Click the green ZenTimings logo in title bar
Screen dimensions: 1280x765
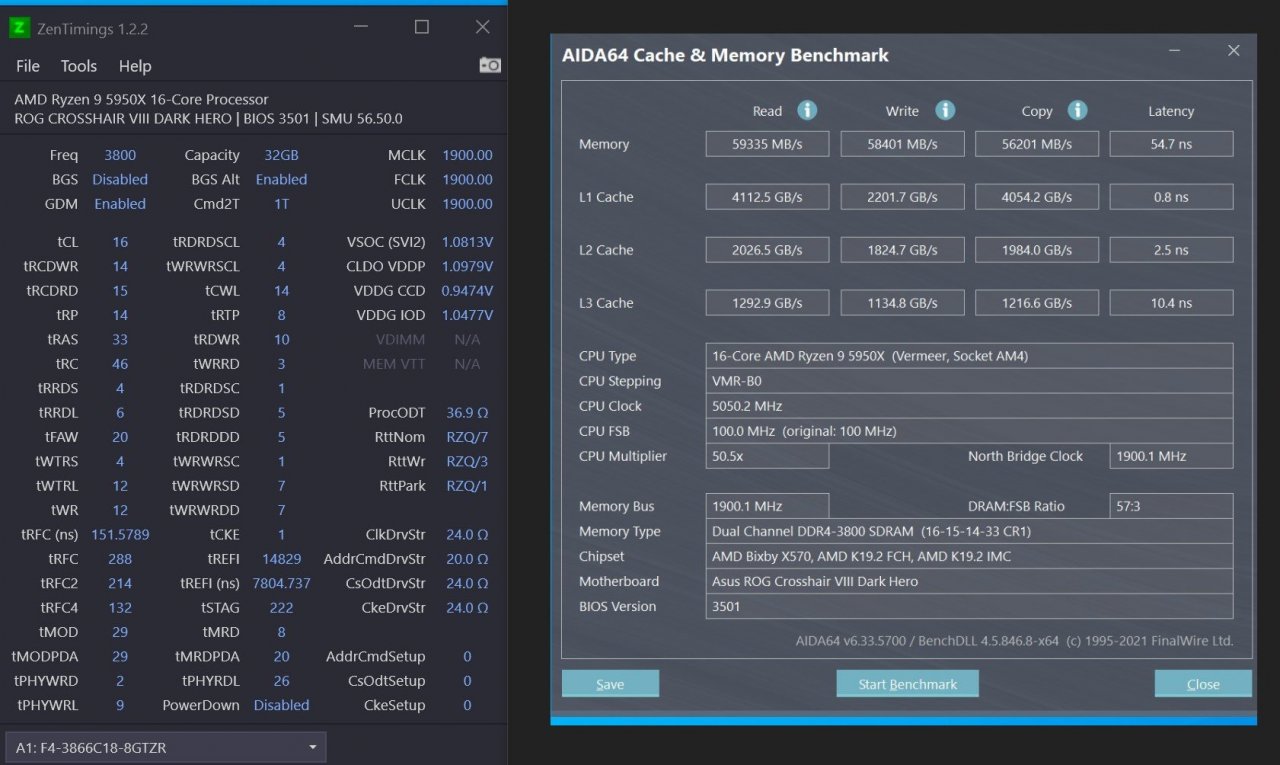click(x=19, y=28)
